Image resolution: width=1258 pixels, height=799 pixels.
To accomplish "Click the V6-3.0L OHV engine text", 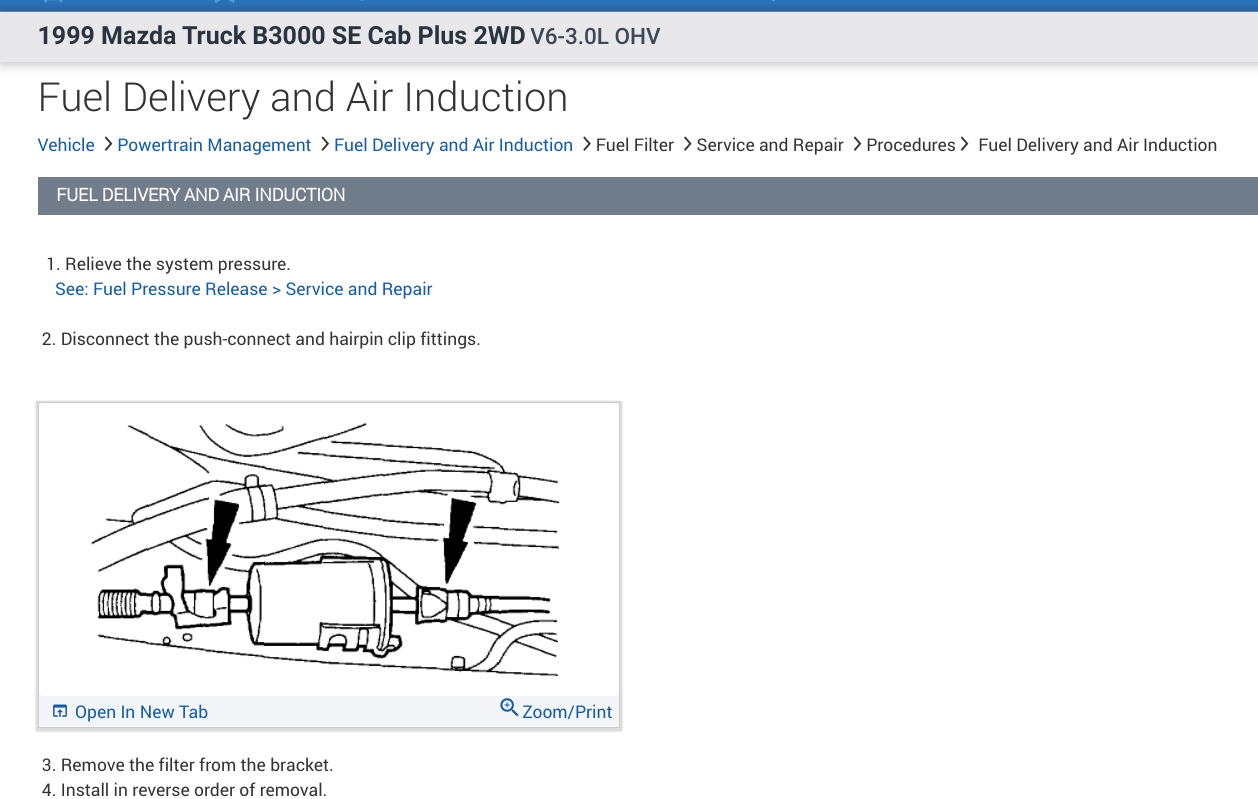I will click(595, 37).
